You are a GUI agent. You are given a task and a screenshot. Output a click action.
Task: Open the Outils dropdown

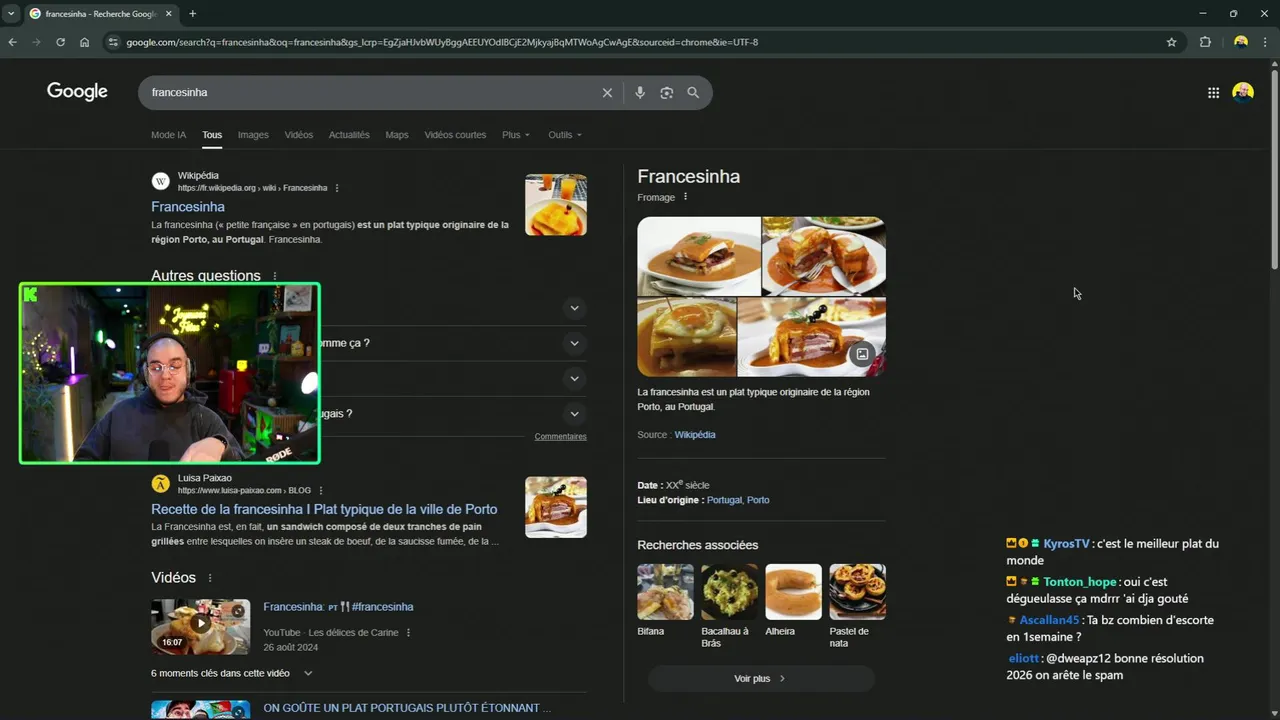pyautogui.click(x=565, y=135)
